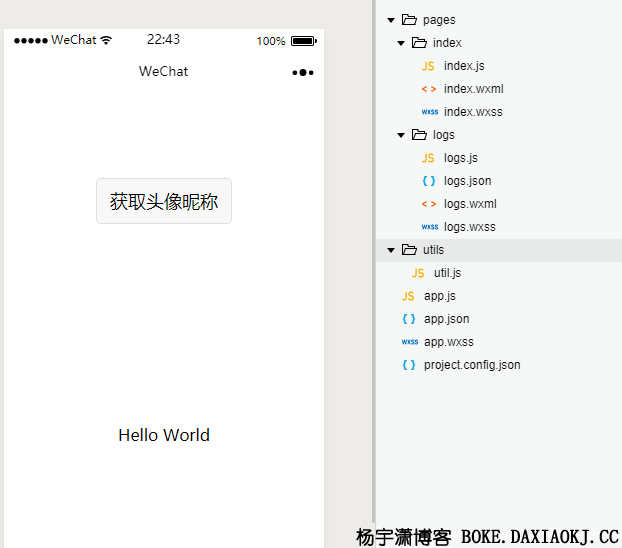Click the wxss icon beside index.wxss
The width and height of the screenshot is (622, 548).
coord(430,112)
